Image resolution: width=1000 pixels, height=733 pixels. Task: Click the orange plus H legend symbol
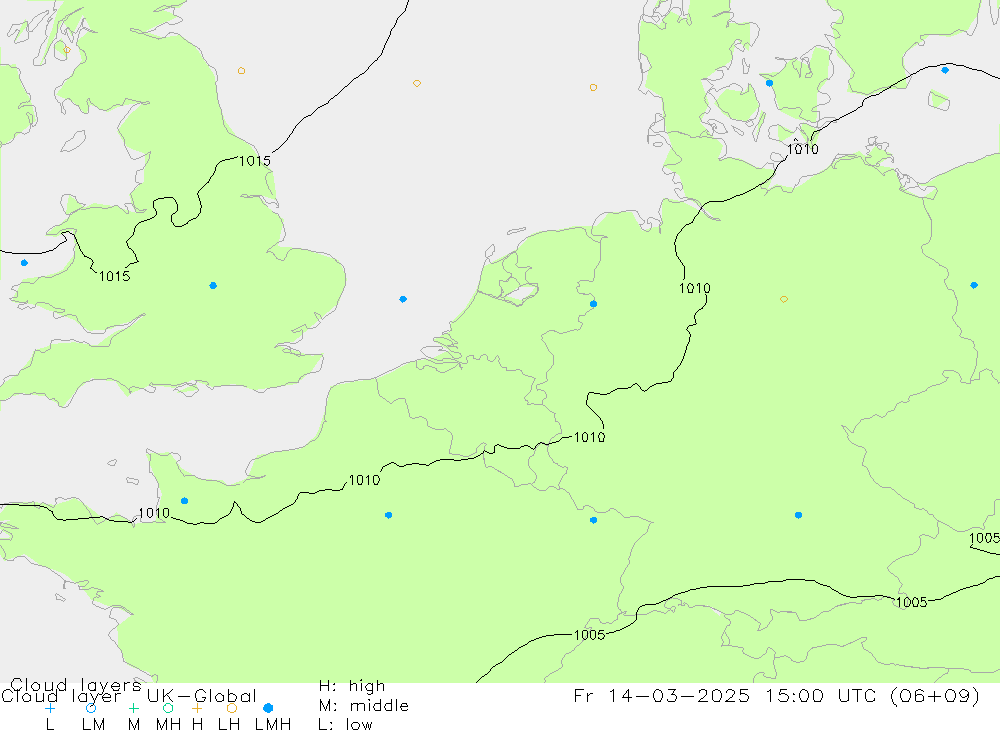[197, 708]
